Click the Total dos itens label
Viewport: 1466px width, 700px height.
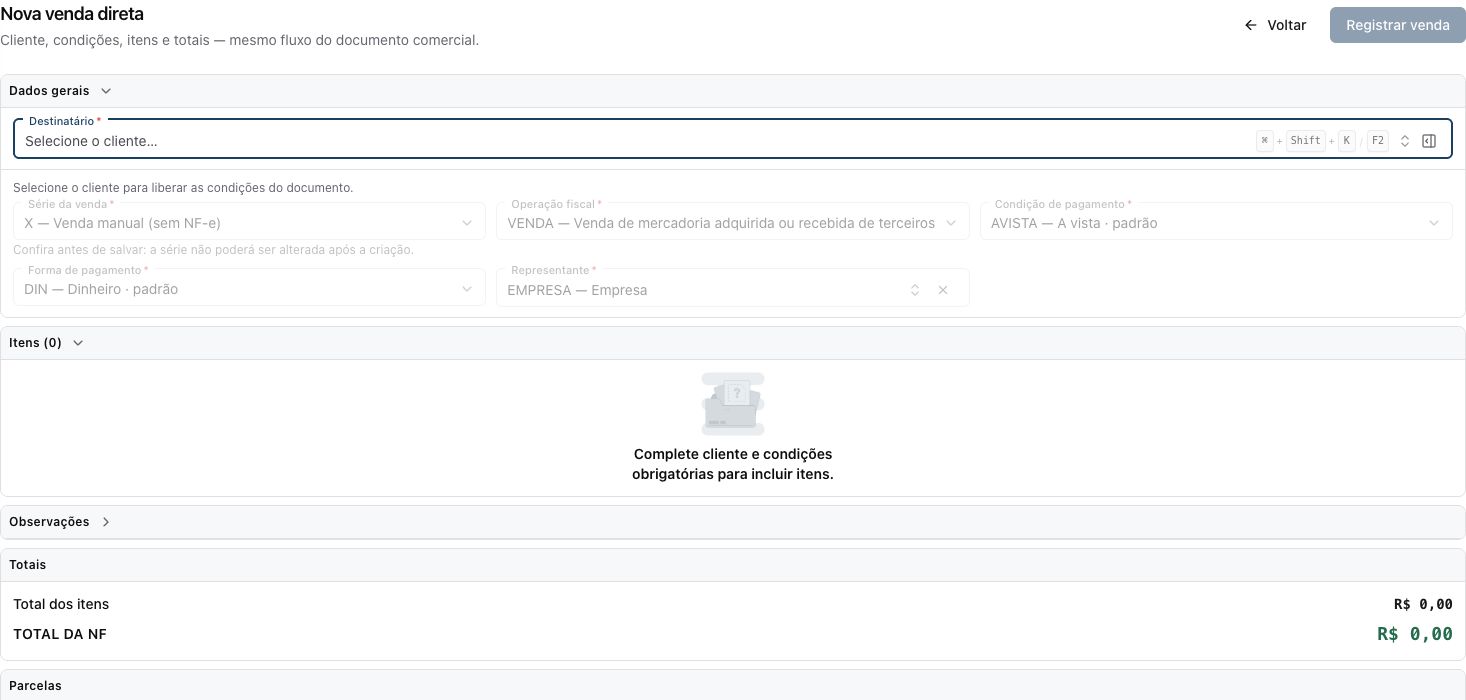click(x=61, y=604)
